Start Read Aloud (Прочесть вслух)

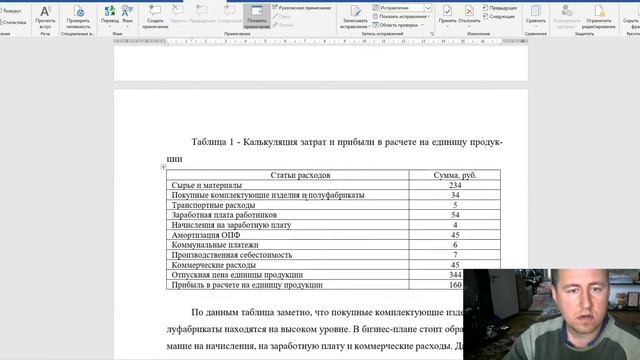point(45,17)
